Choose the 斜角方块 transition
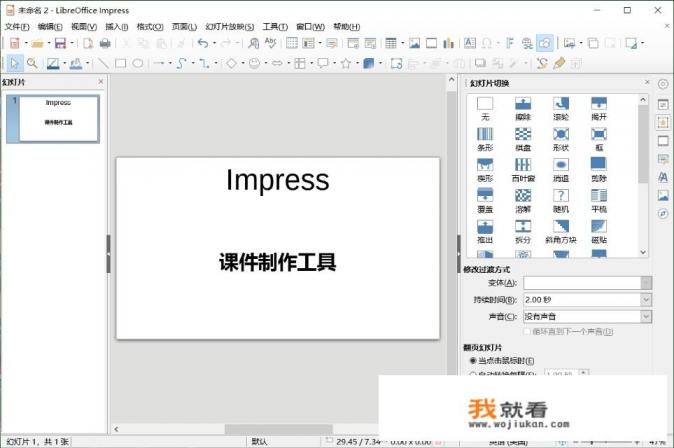This screenshot has width=674, height=448. tap(561, 232)
